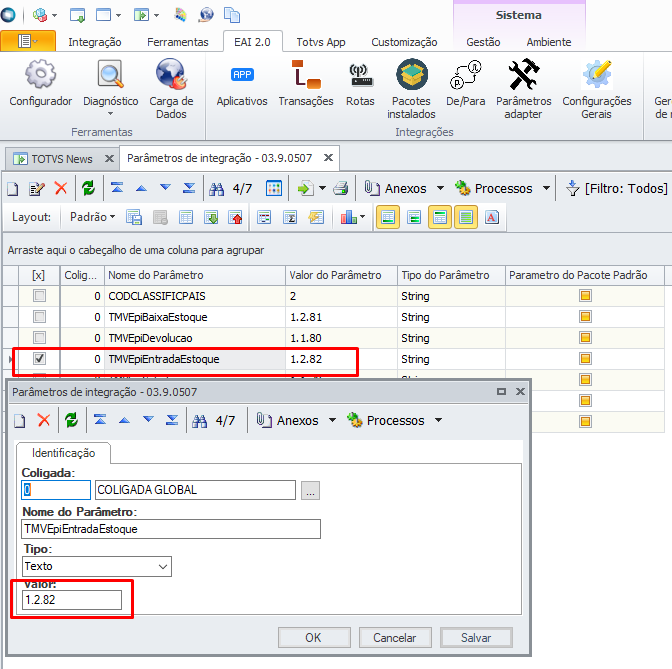Open Configurações Gerais

[x=597, y=89]
